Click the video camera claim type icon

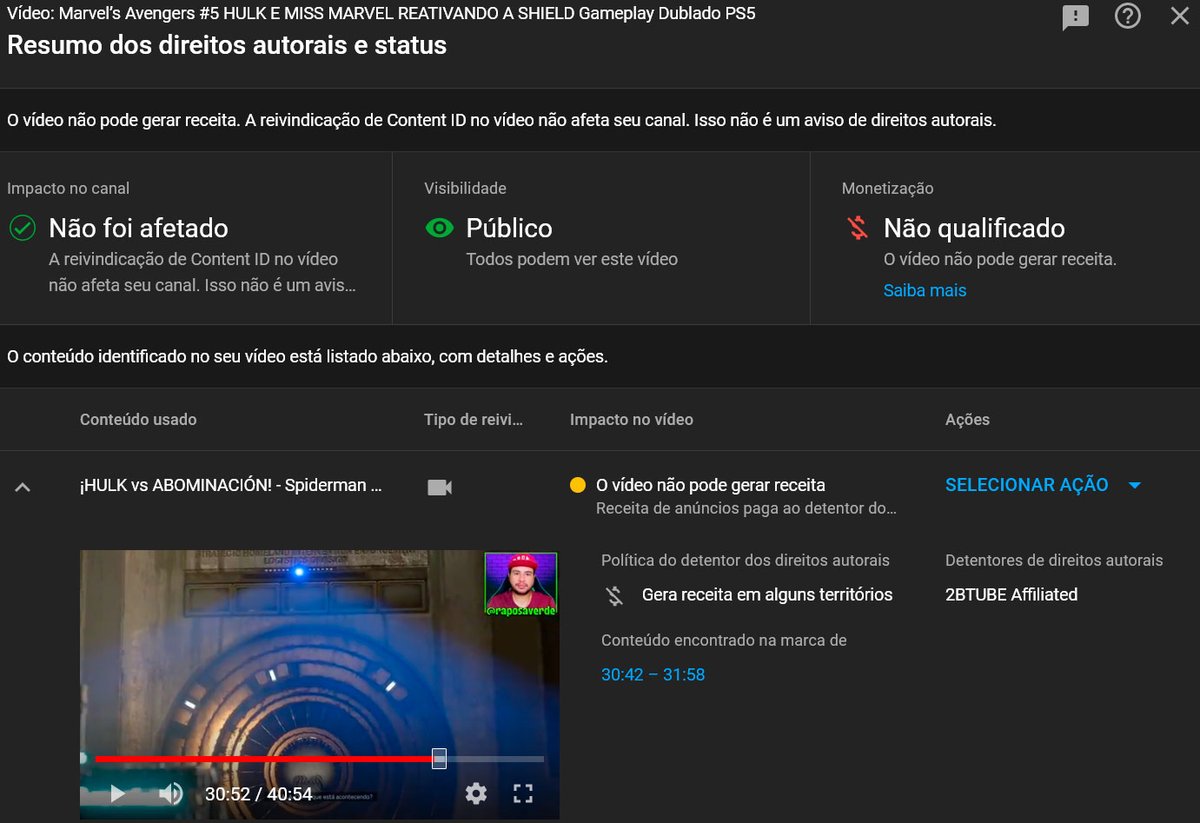pyautogui.click(x=440, y=487)
